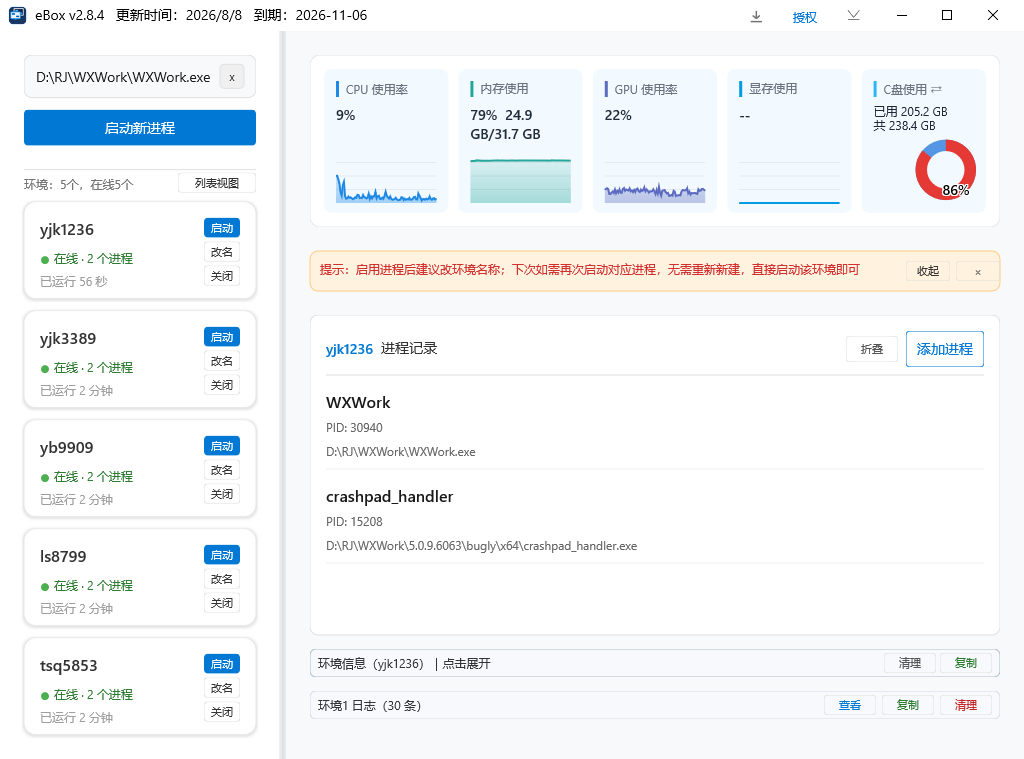Open the CPU 使用率 stats card
Viewport: 1024px width, 759px height.
tap(386, 141)
